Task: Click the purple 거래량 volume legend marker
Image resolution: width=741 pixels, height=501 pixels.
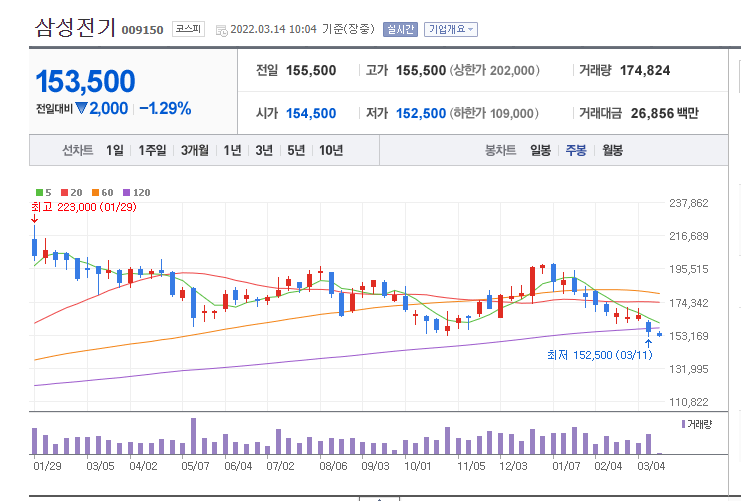Action: (683, 424)
